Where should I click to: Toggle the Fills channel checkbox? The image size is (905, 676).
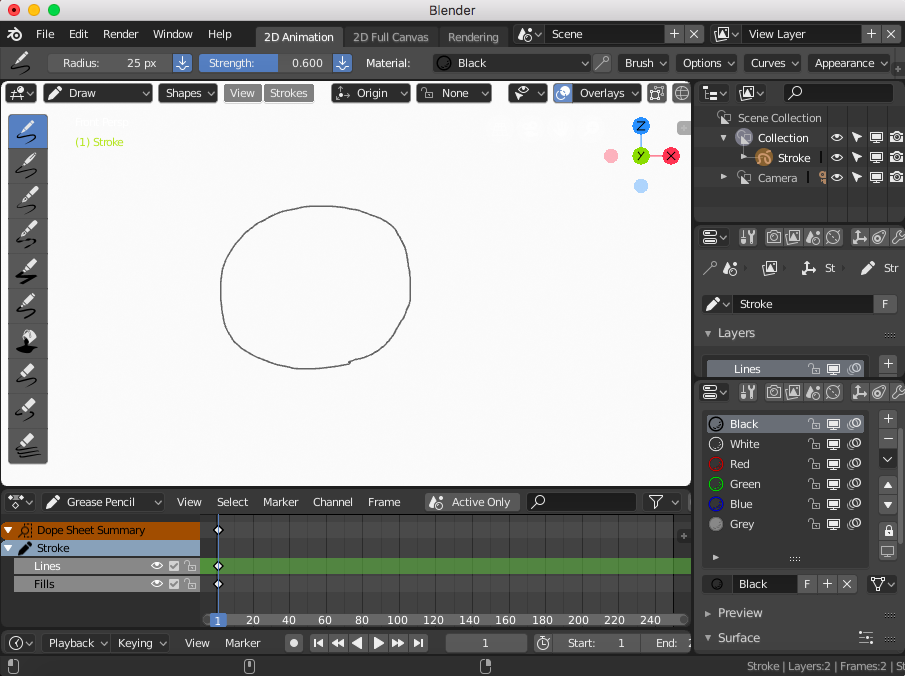(x=174, y=584)
